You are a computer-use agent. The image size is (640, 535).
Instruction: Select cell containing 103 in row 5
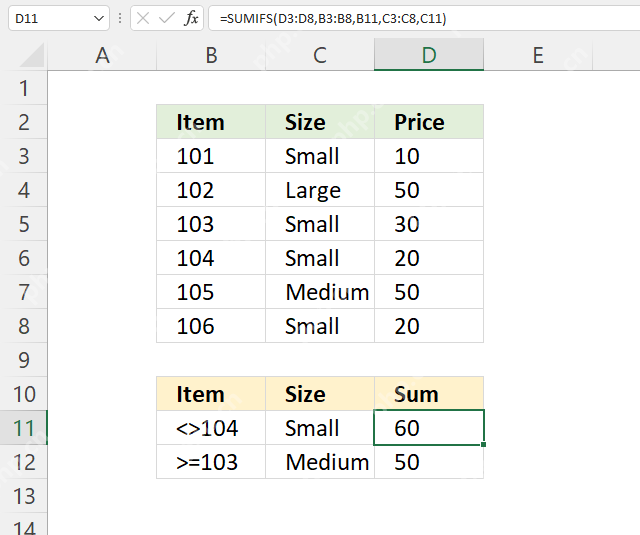tap(211, 224)
